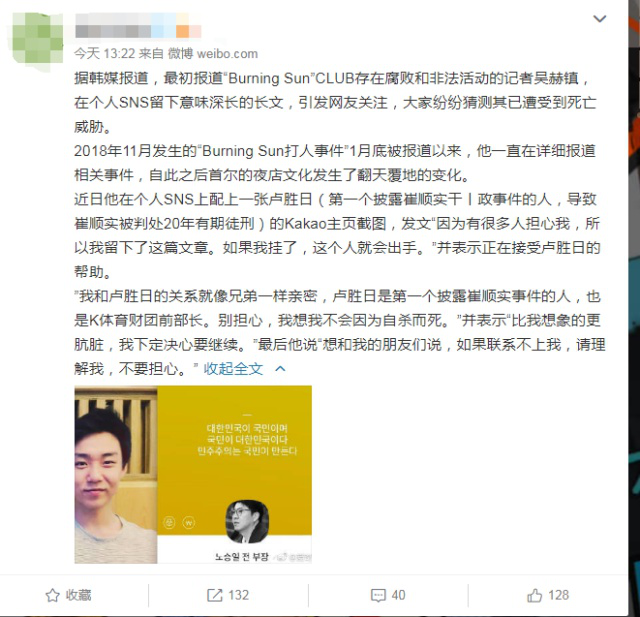This screenshot has width=640, height=617.
Task: Click the 128 likes count
Action: pos(558,595)
